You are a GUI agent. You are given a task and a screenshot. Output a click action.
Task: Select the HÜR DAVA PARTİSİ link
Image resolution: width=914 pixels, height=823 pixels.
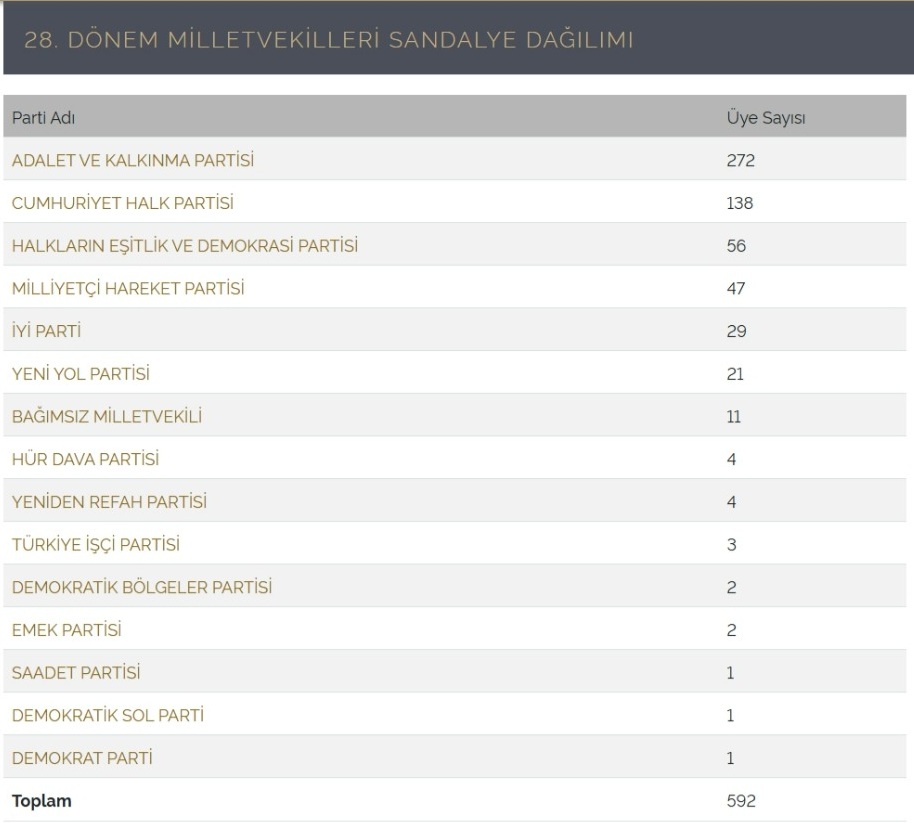click(85, 460)
